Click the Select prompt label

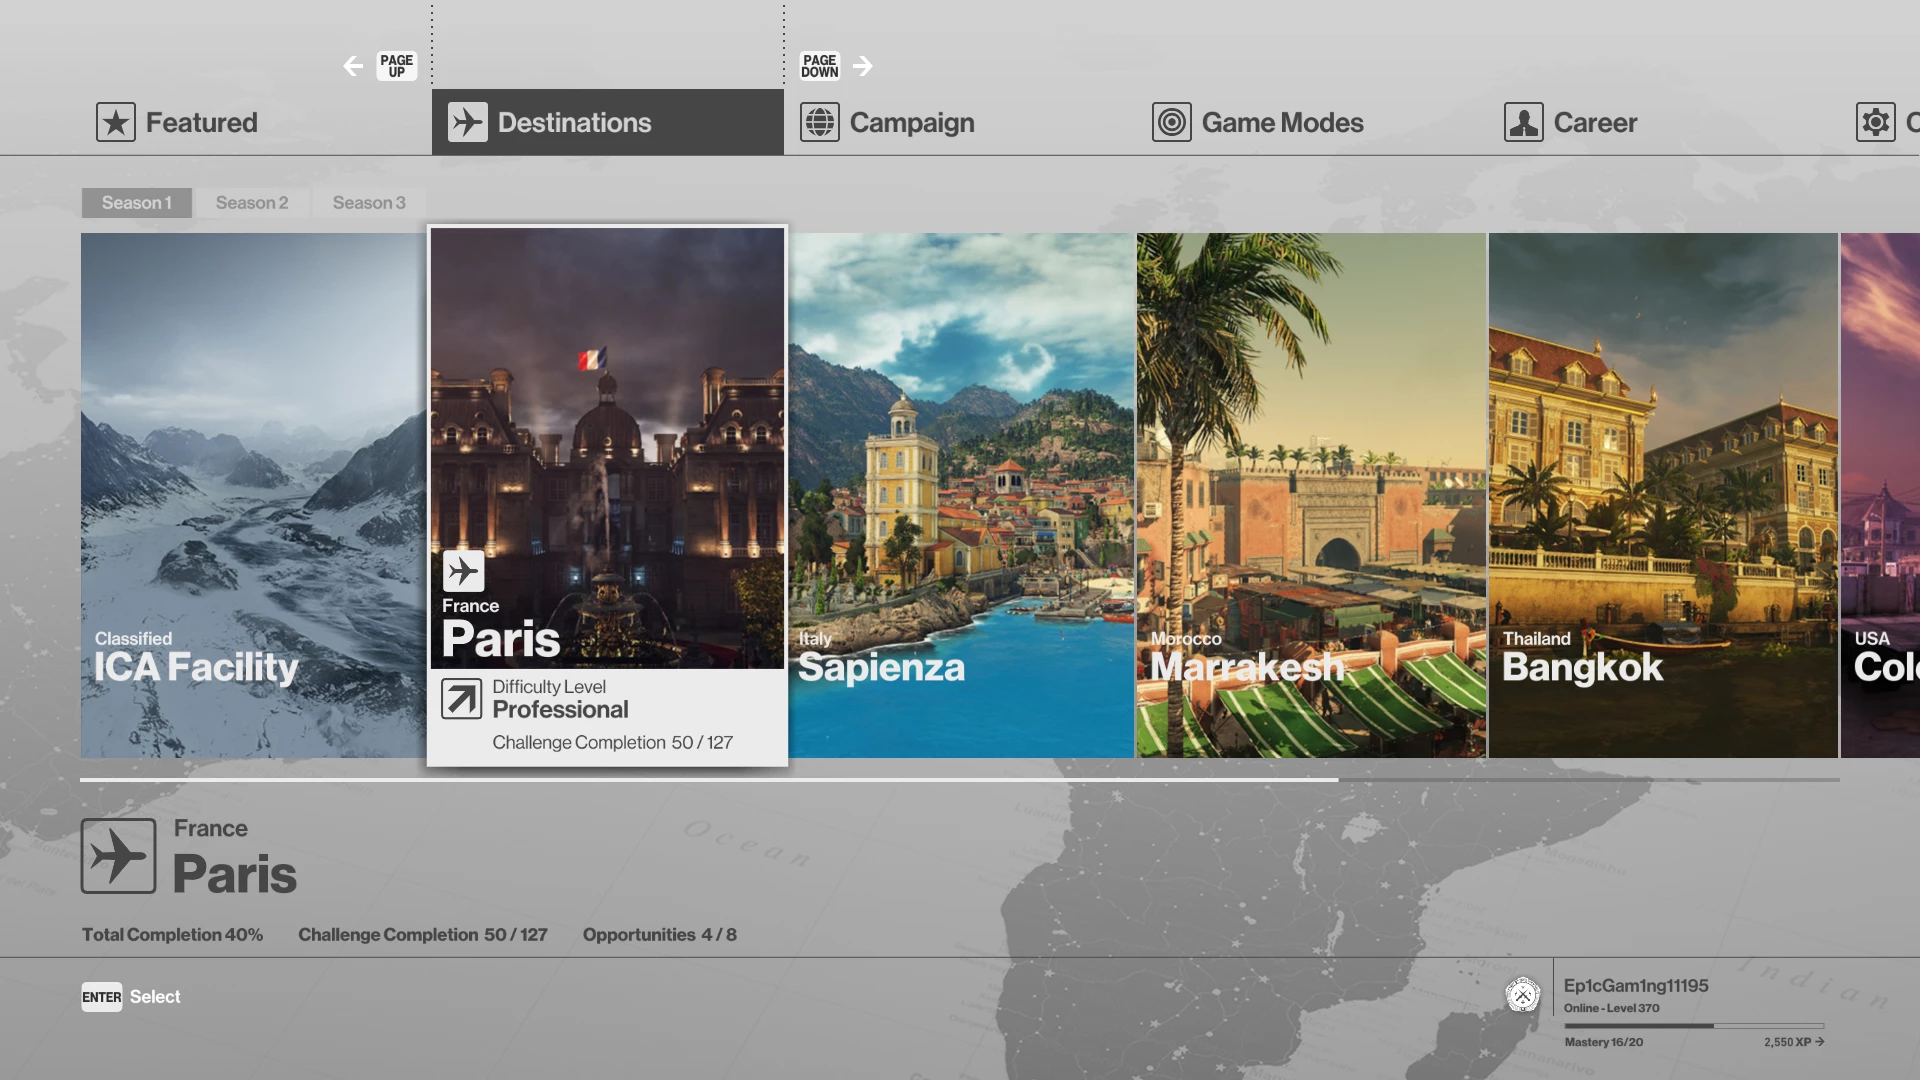click(x=155, y=997)
